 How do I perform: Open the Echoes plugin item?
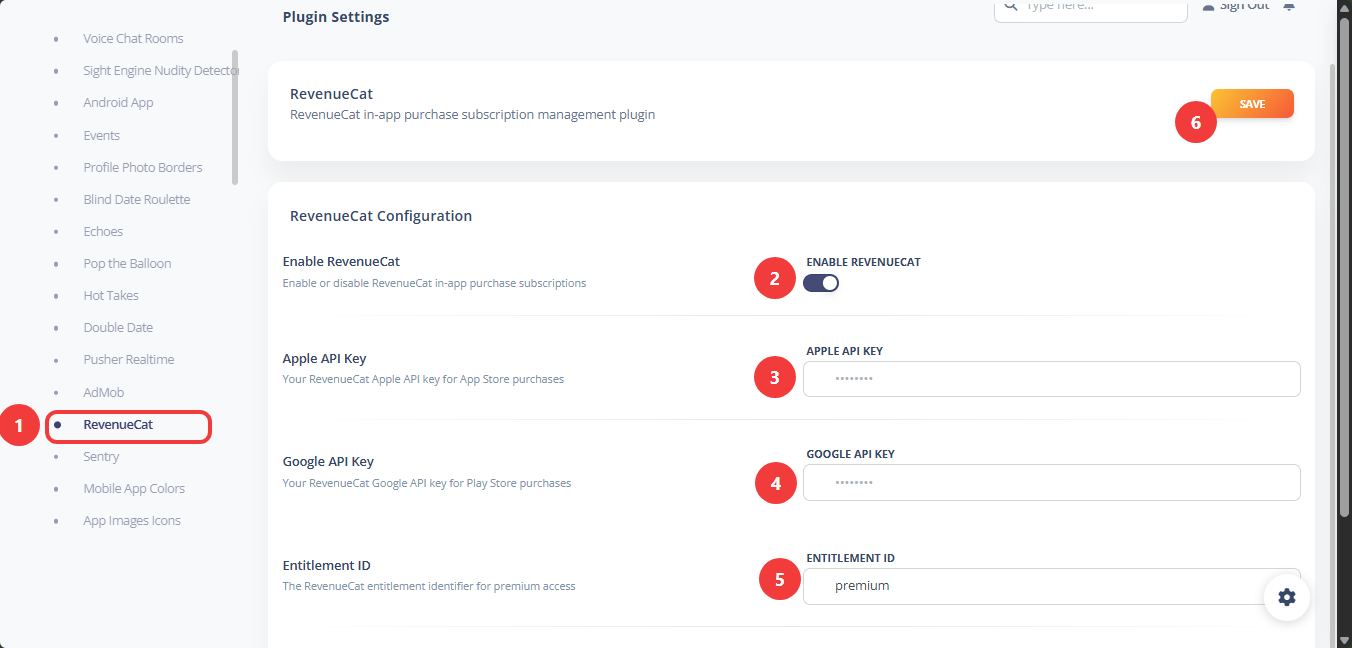click(103, 231)
